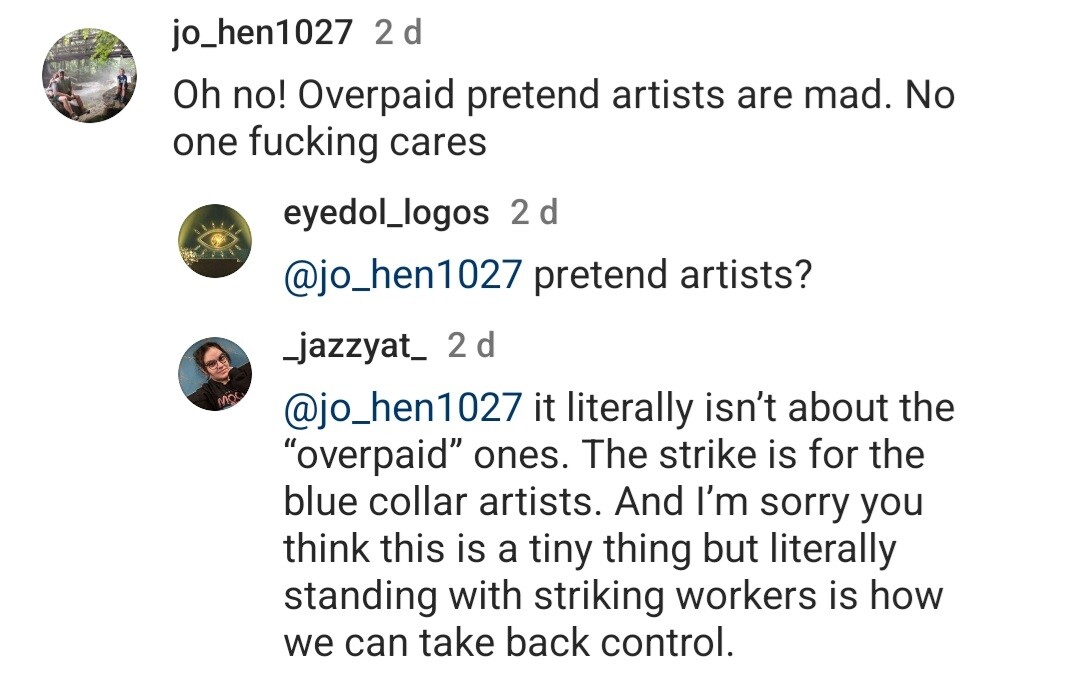The width and height of the screenshot is (1078, 686).
Task: Open jo_hen1027's profile picture
Action: [89, 76]
